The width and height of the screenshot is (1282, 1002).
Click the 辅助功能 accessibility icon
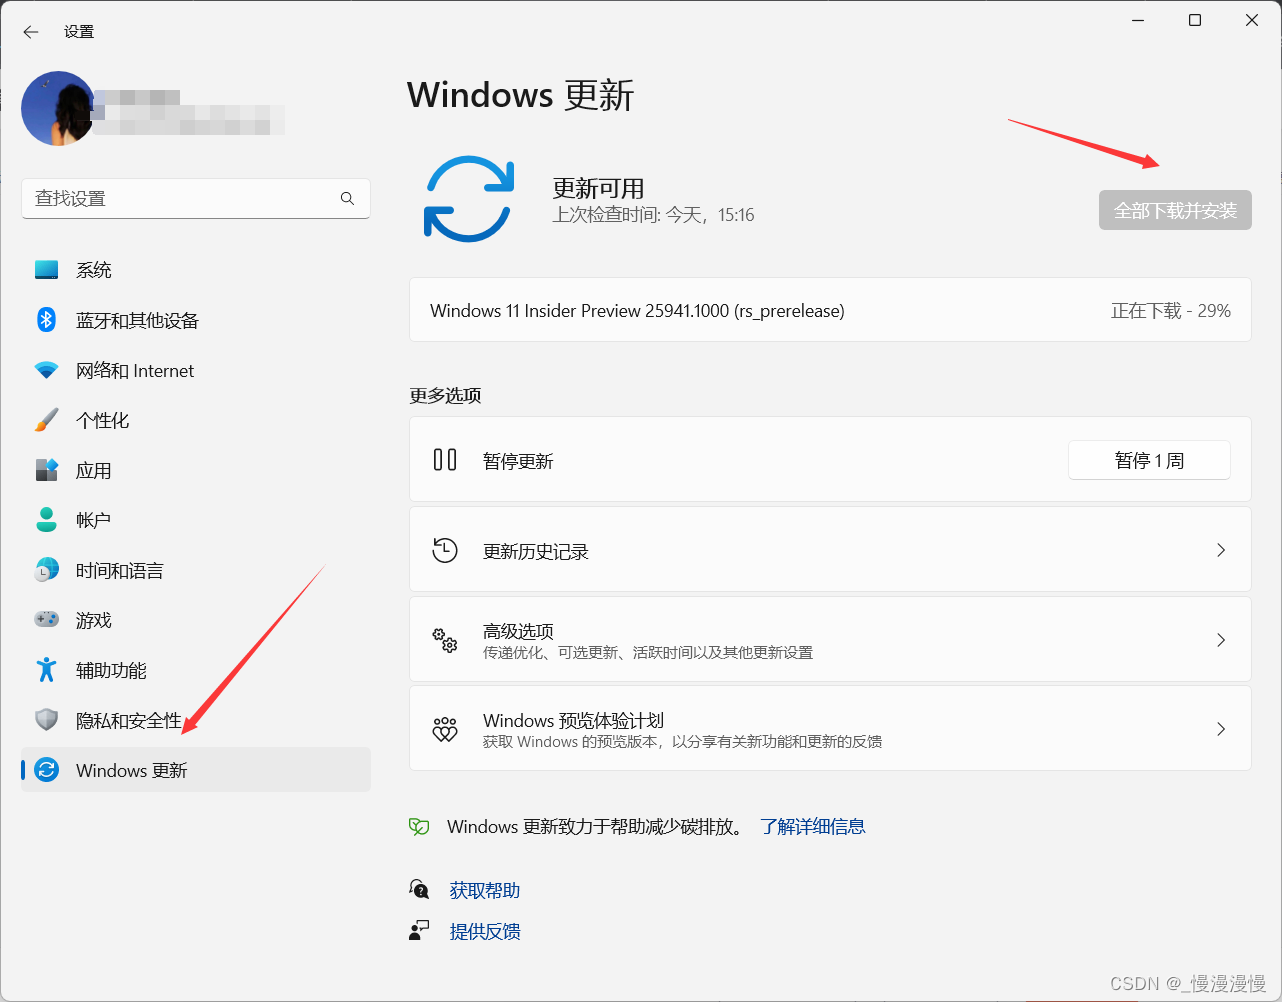pyautogui.click(x=47, y=670)
